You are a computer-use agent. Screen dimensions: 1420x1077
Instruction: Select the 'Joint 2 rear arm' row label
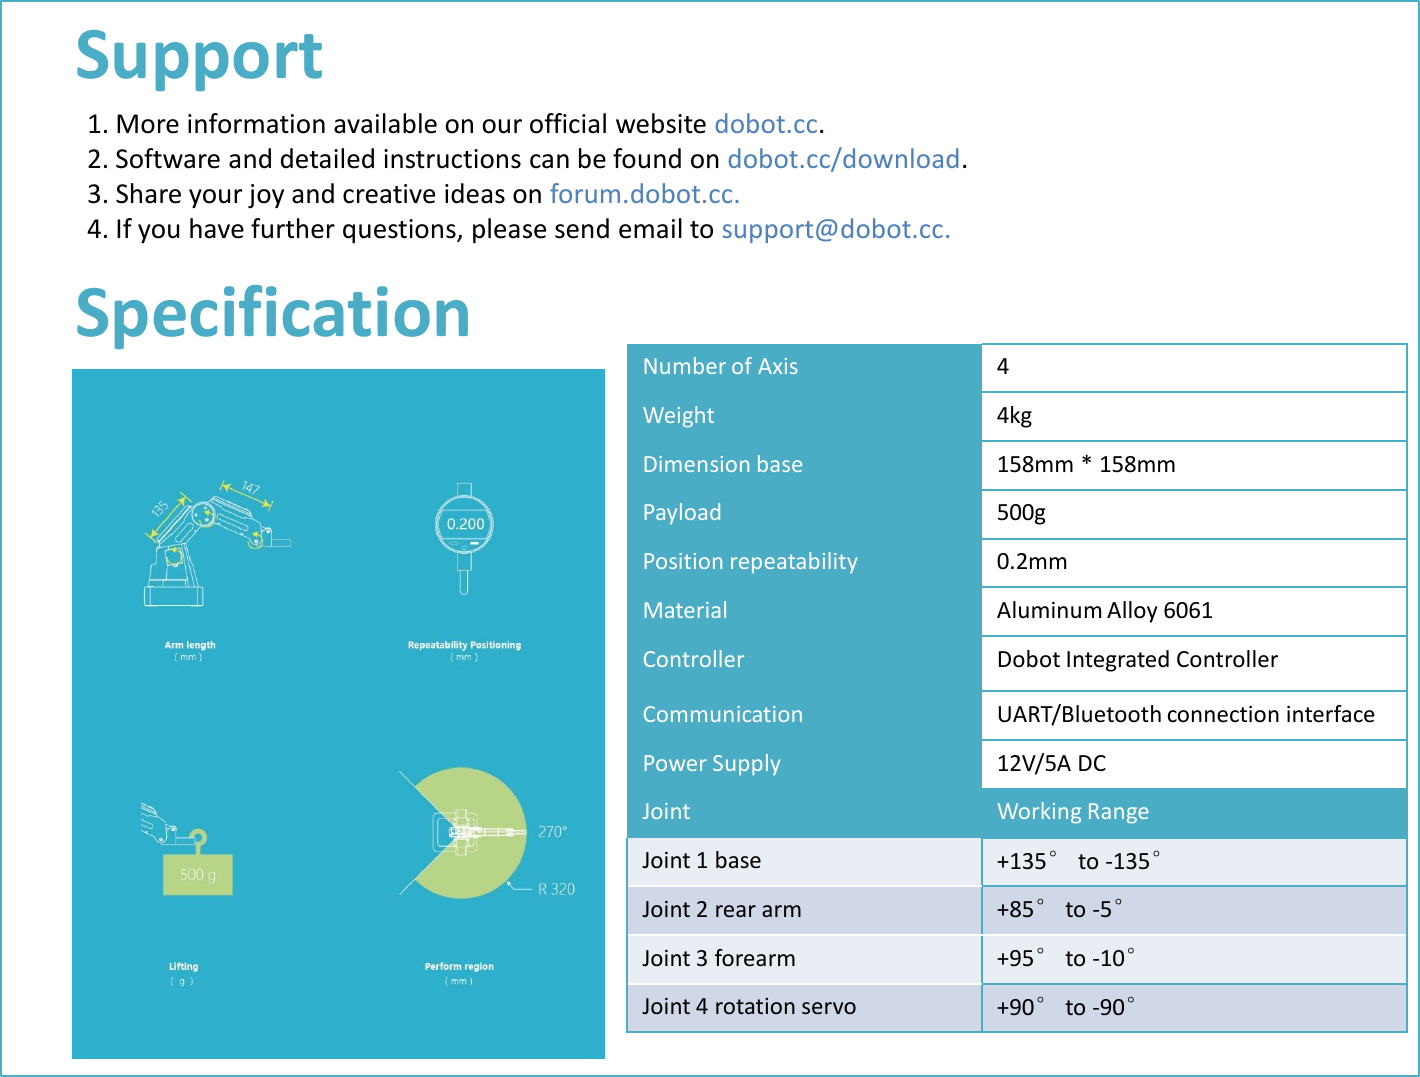[x=805, y=910]
